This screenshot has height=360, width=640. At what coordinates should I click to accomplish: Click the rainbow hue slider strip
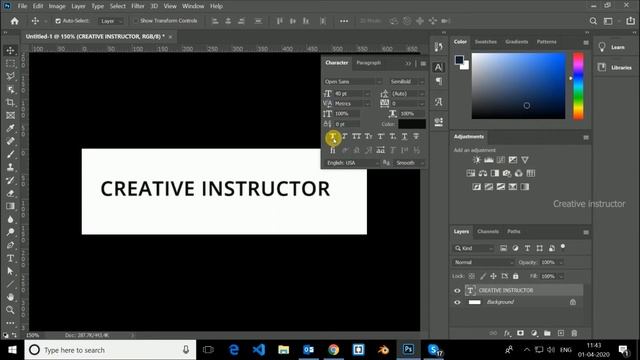(x=578, y=86)
